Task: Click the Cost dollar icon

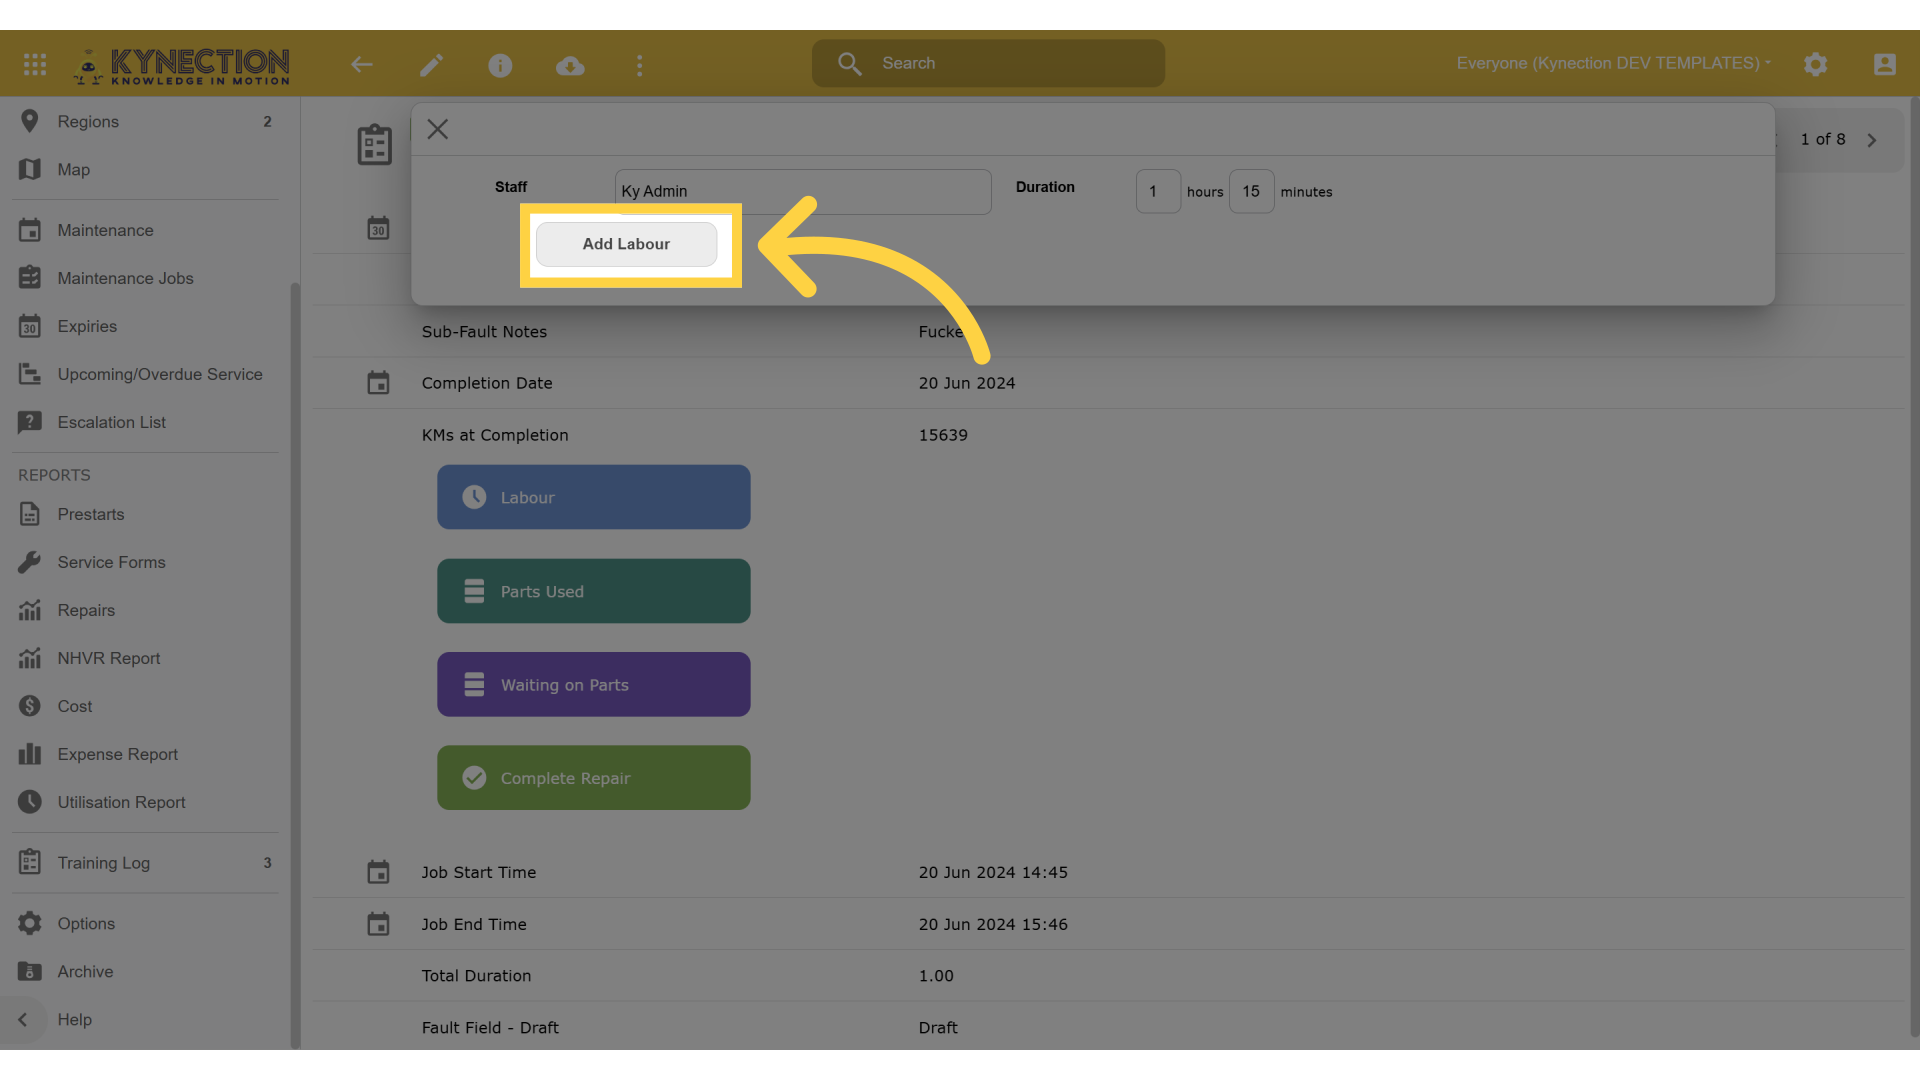Action: [x=30, y=706]
